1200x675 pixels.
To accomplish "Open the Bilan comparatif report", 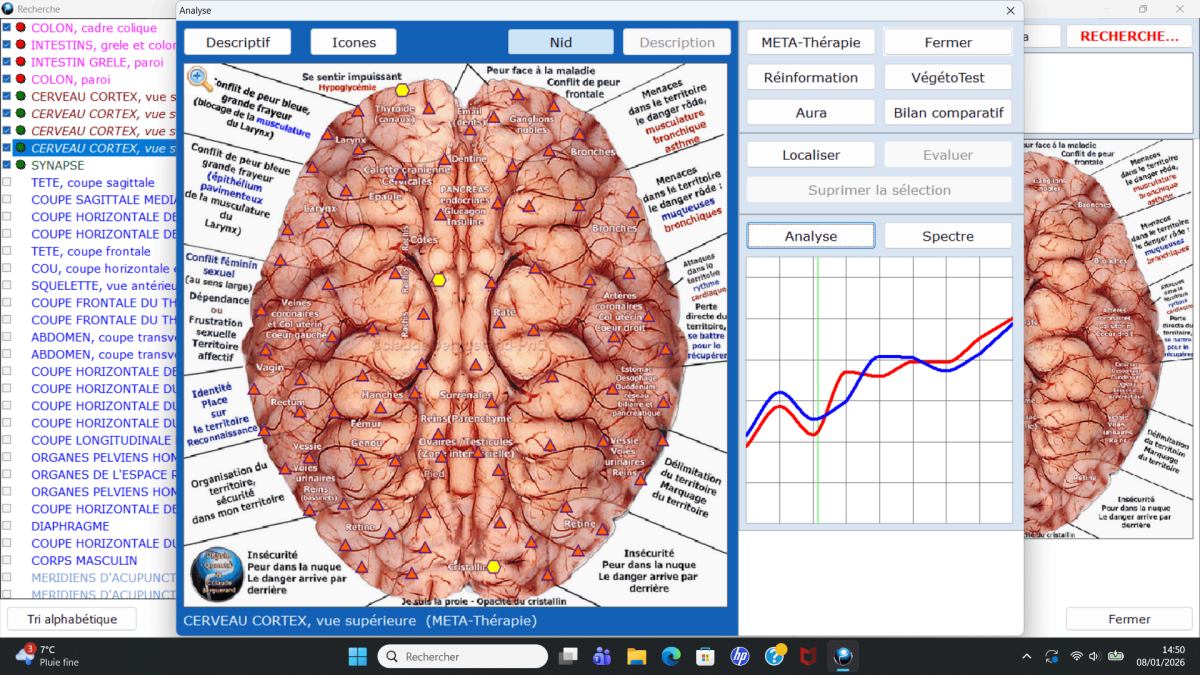I will coord(947,112).
